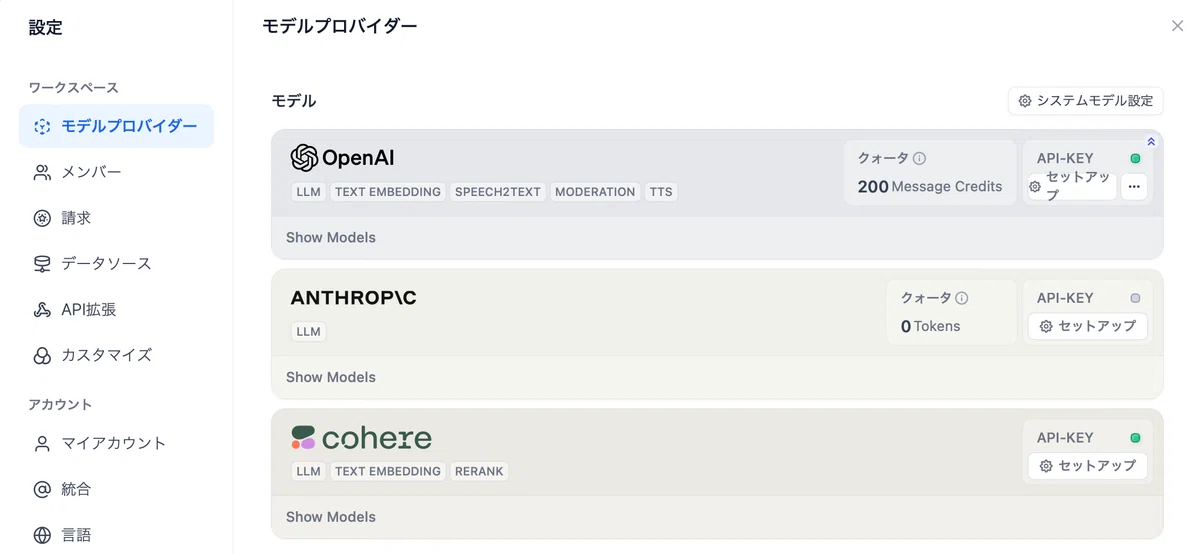Image resolution: width=1200 pixels, height=554 pixels.
Task: Click the Cohere logo
Action: tap(361, 438)
